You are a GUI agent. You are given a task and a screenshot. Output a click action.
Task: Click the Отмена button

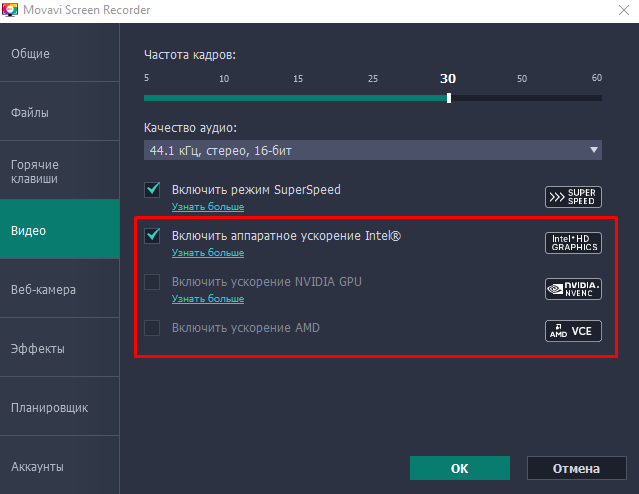pos(576,468)
